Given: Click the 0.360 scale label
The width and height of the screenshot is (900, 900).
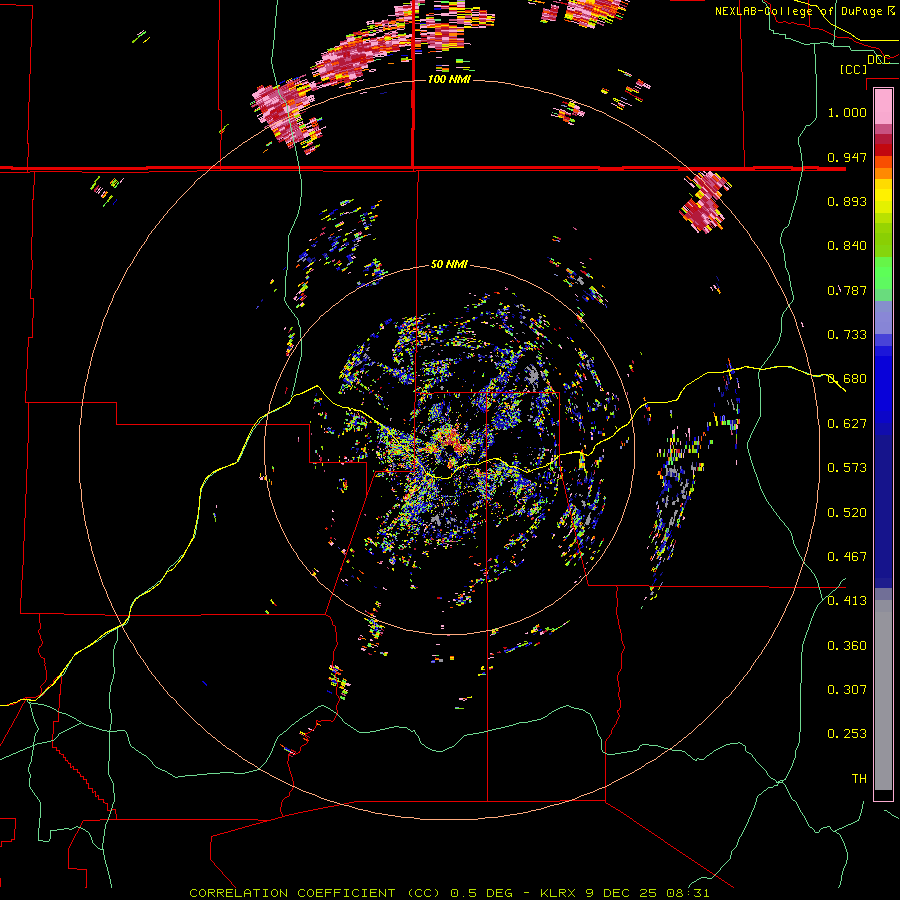Looking at the screenshot, I should point(847,646).
